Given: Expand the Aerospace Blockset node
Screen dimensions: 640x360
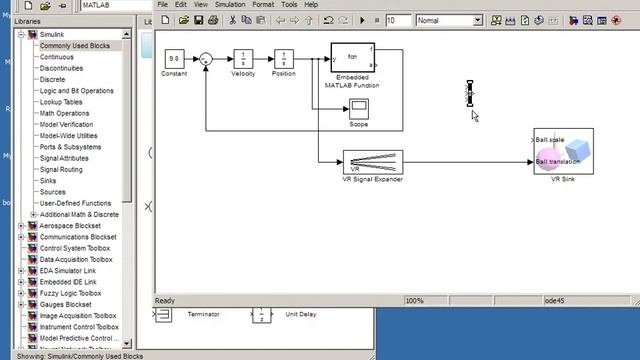Looking at the screenshot, I should tap(21, 226).
